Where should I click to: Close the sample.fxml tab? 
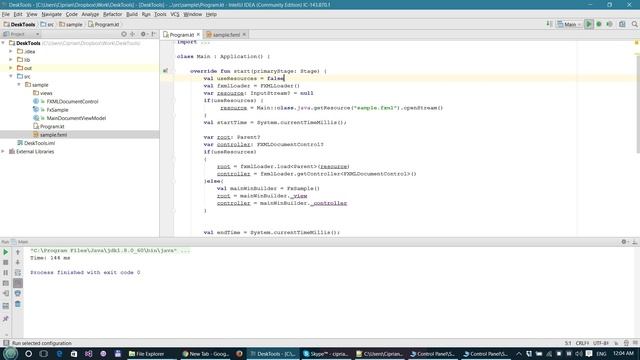244,34
